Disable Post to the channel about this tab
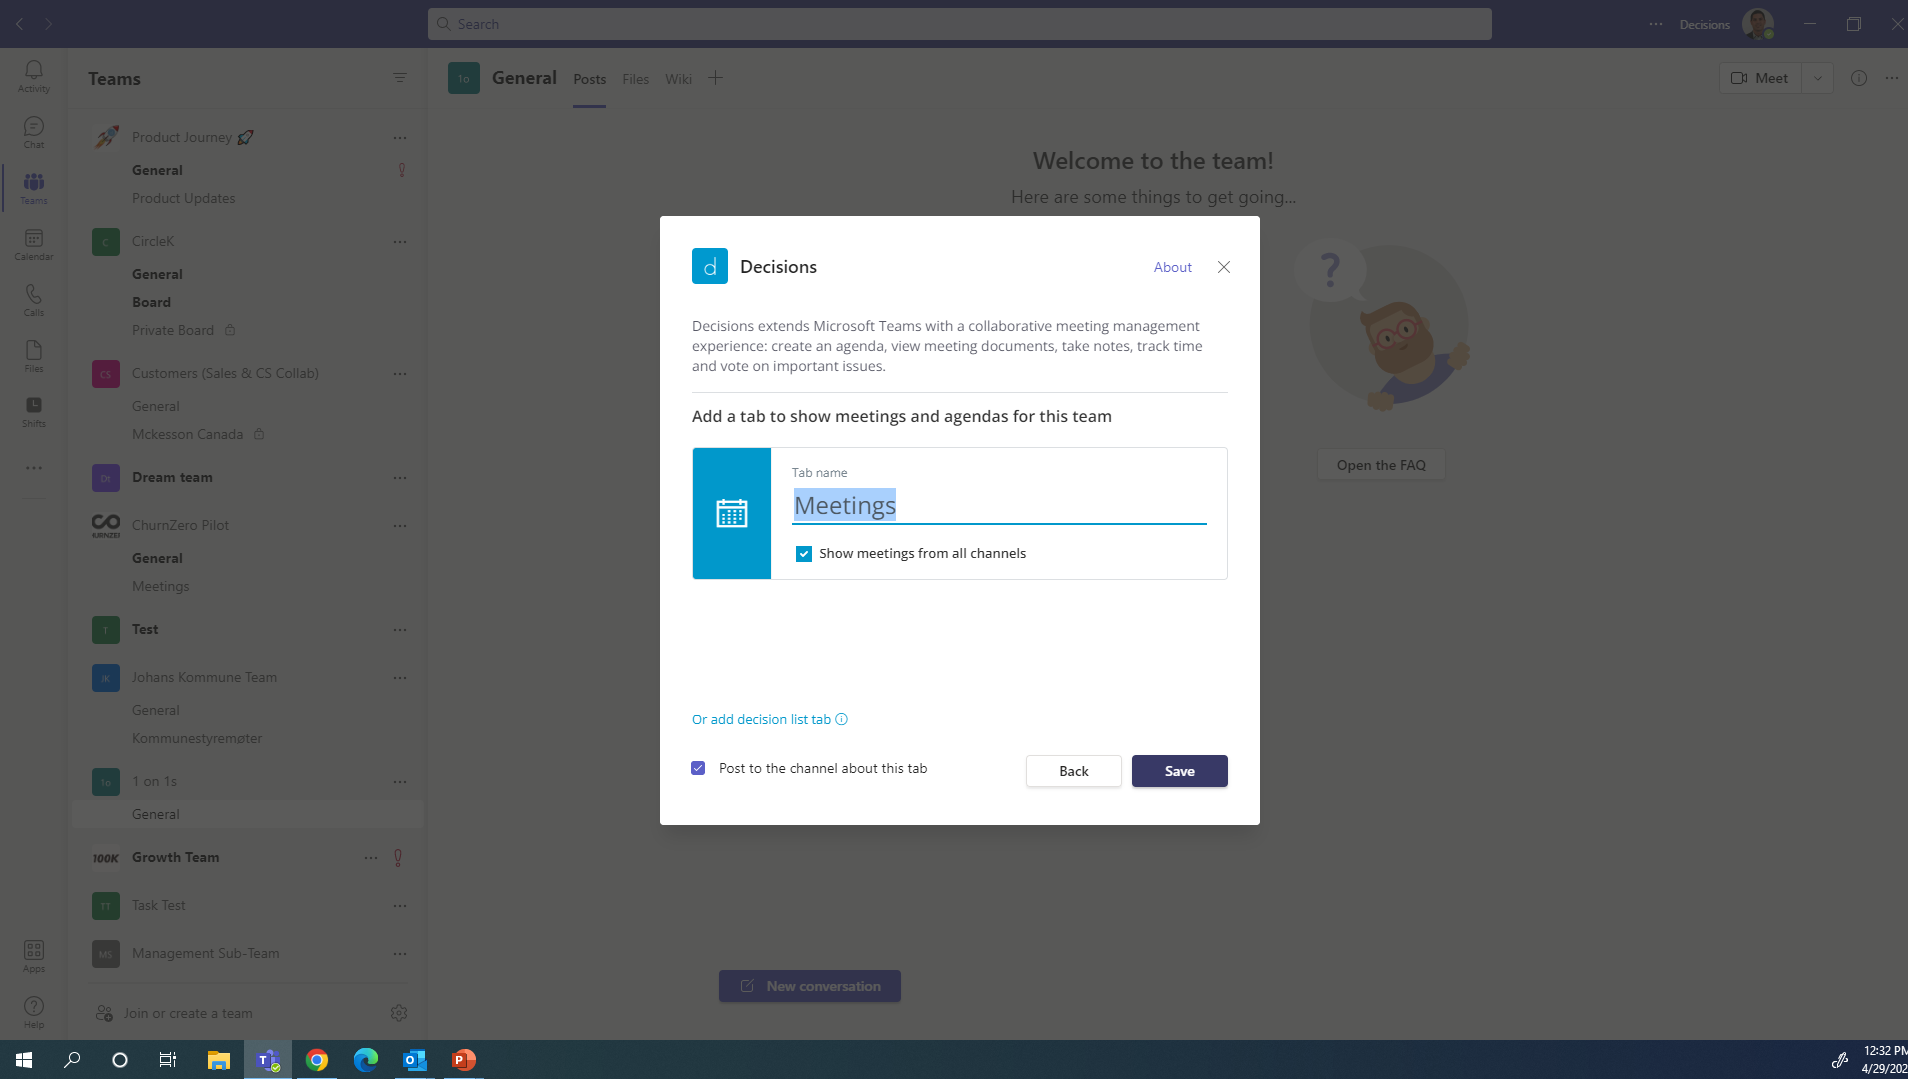1908x1079 pixels. 698,768
